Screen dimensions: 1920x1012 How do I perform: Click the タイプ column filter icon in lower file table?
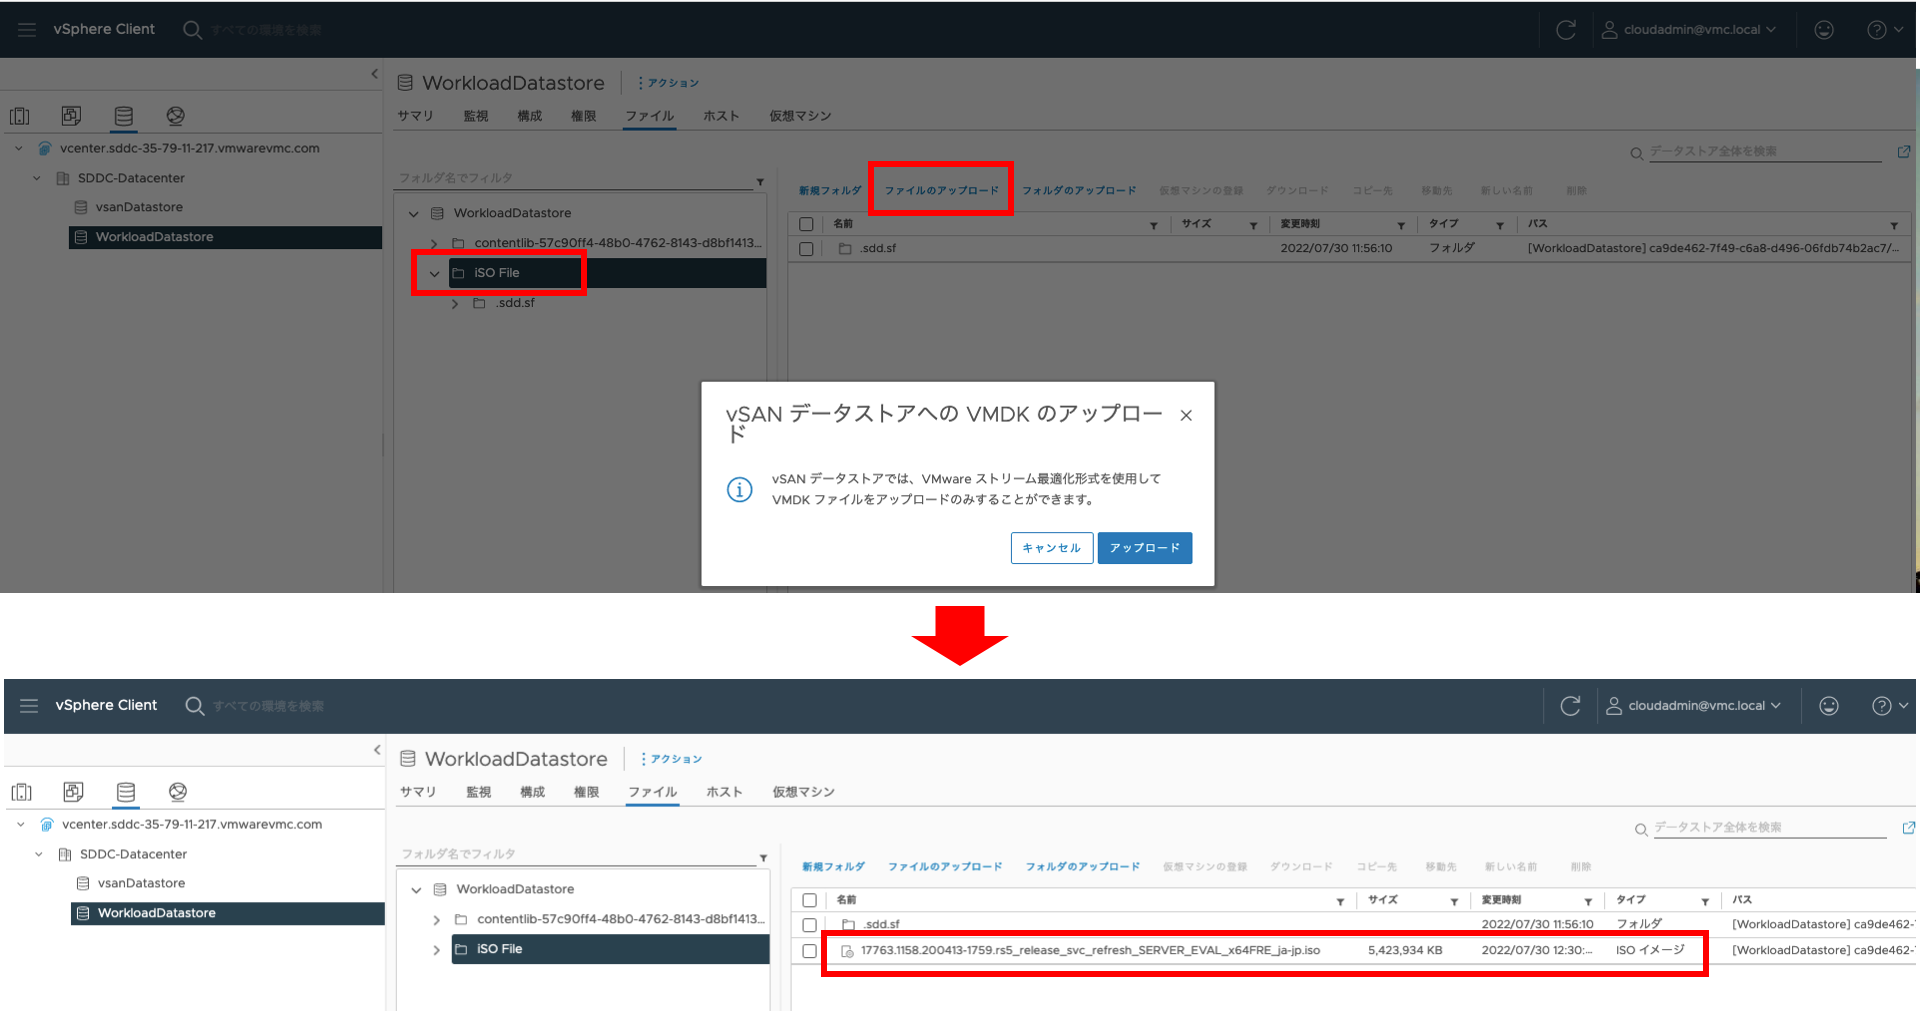pyautogui.click(x=1705, y=901)
